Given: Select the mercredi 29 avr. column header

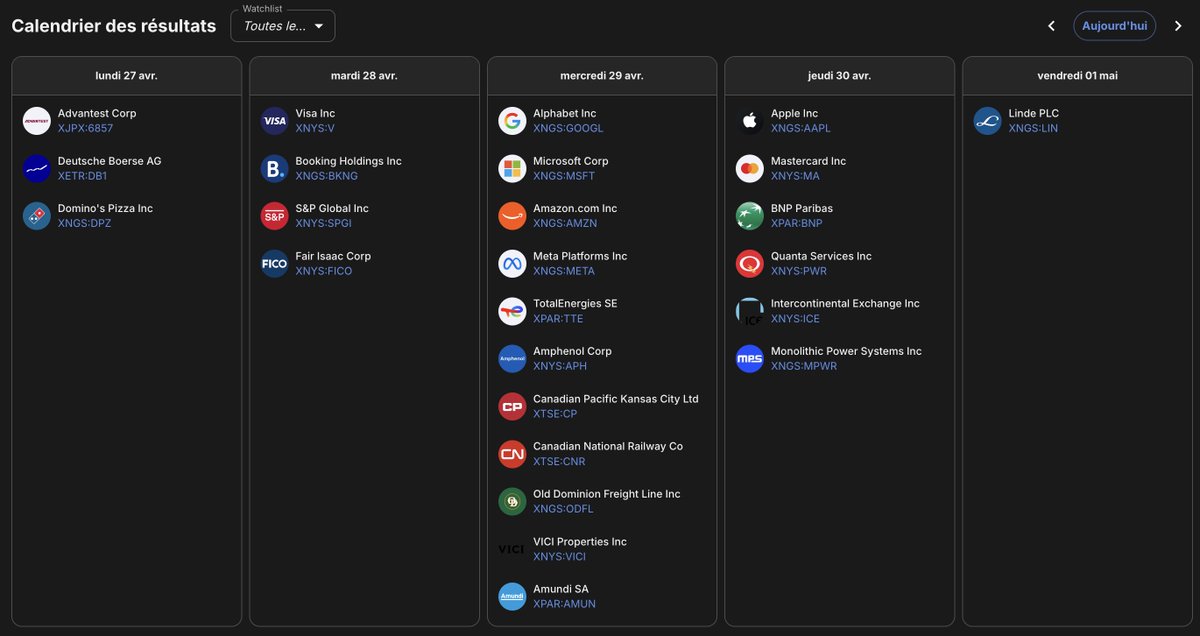Looking at the screenshot, I should [x=602, y=76].
